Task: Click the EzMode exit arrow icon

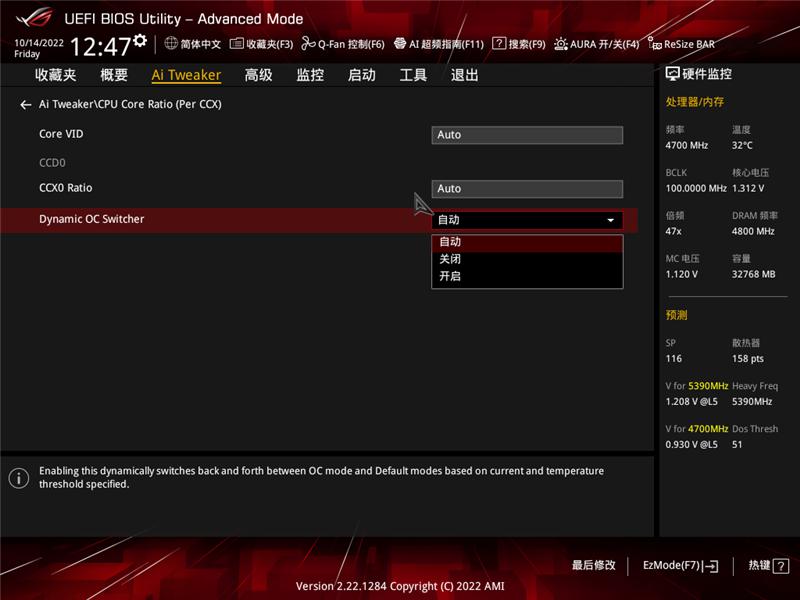Action: pyautogui.click(x=711, y=566)
